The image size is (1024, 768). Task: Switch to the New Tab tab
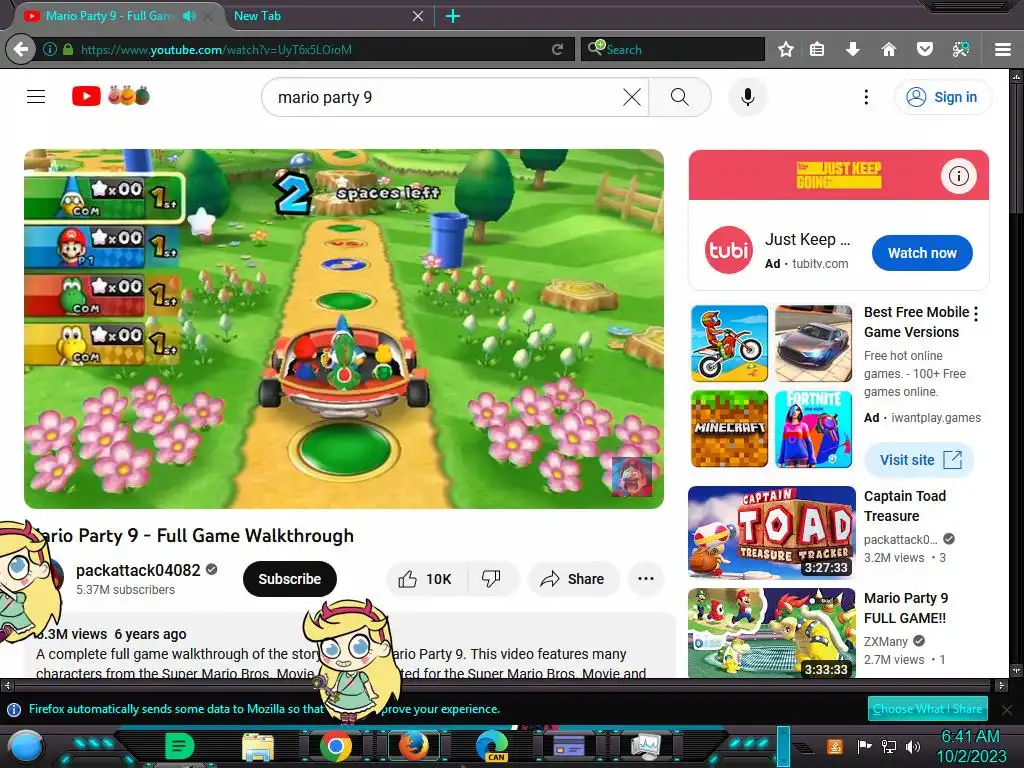(x=327, y=16)
